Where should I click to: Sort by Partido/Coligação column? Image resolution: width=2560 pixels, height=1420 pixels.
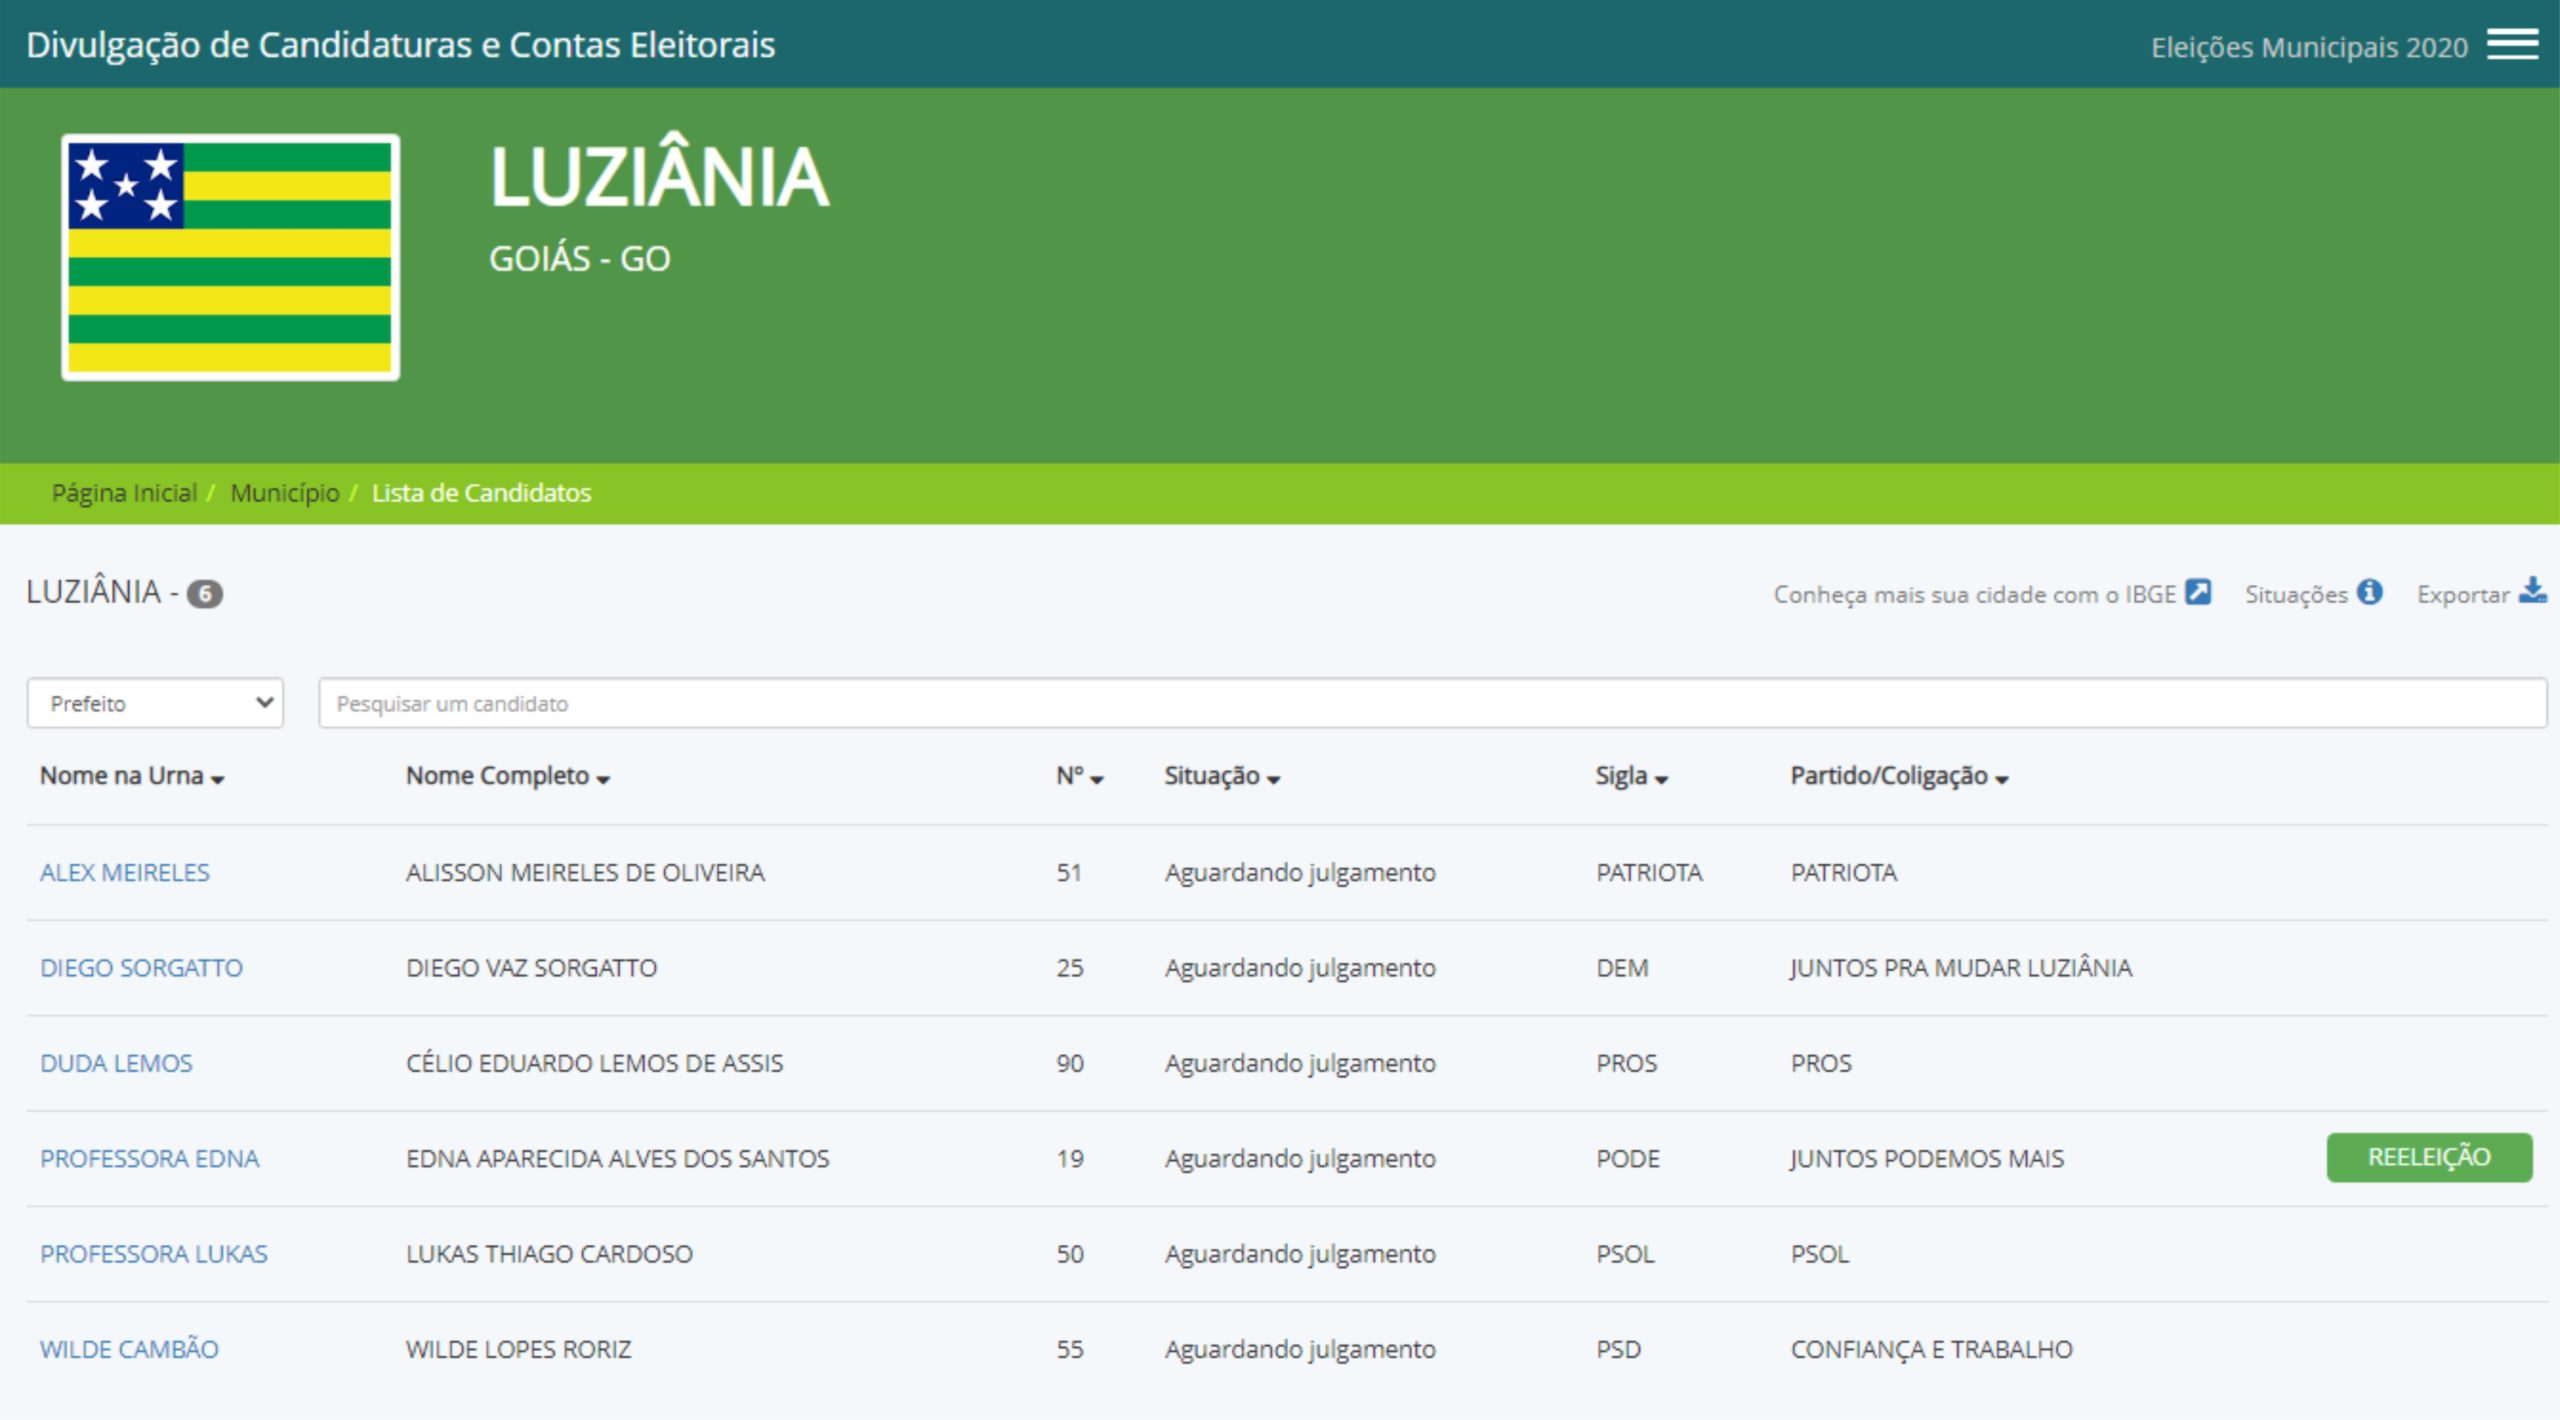[1898, 776]
